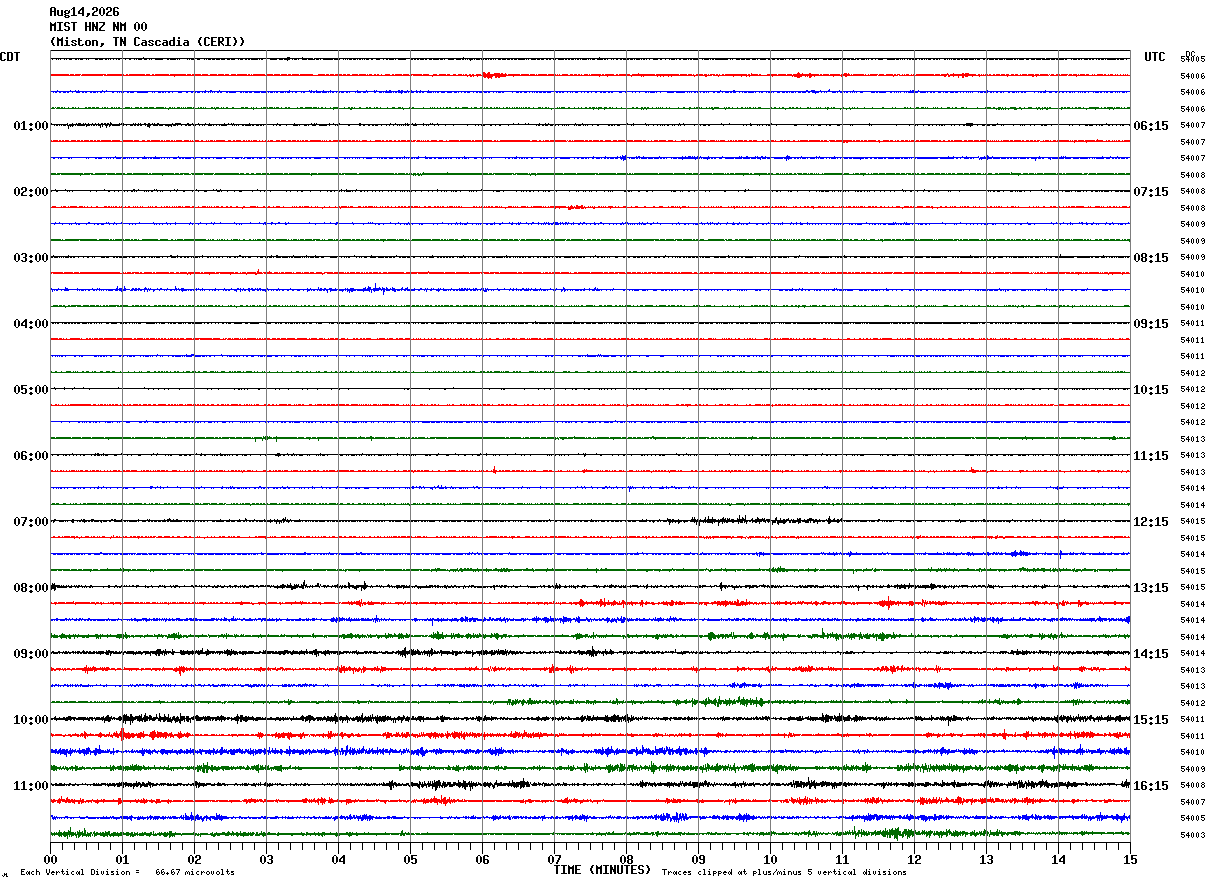Click the 10:15 UTC time label
Viewport: 1210px width, 886px height.
click(1150, 390)
